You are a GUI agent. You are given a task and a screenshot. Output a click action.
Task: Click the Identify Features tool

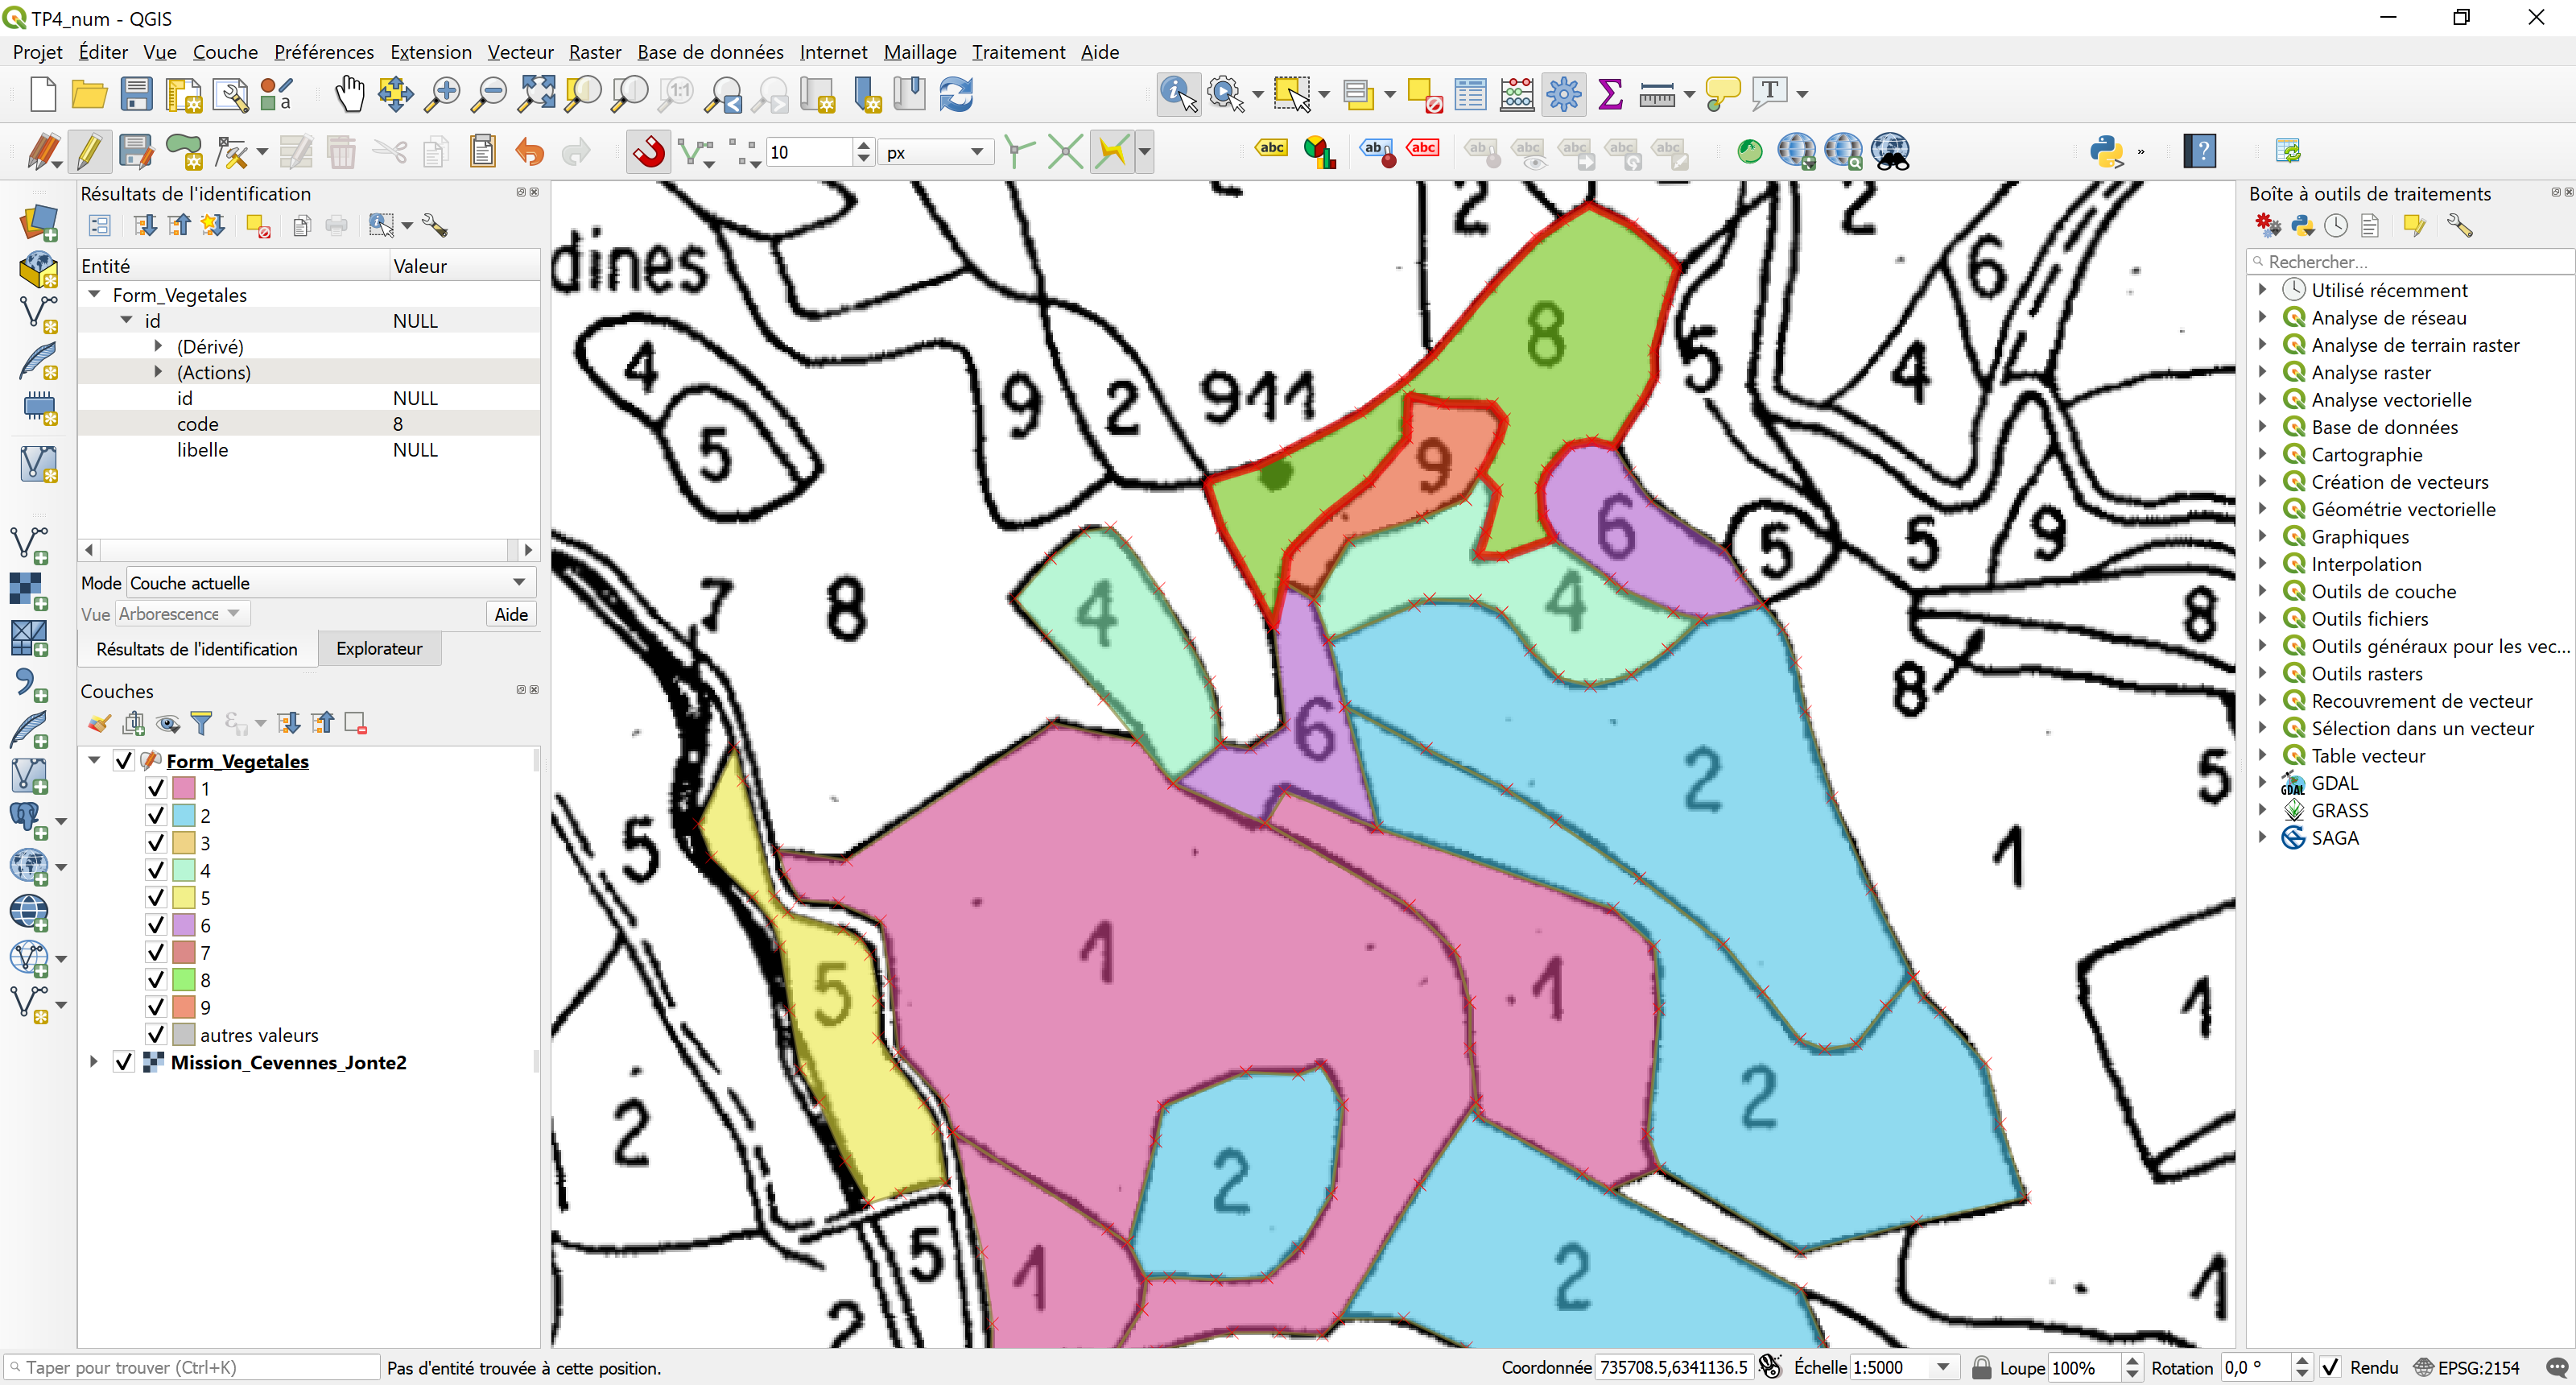click(1178, 95)
